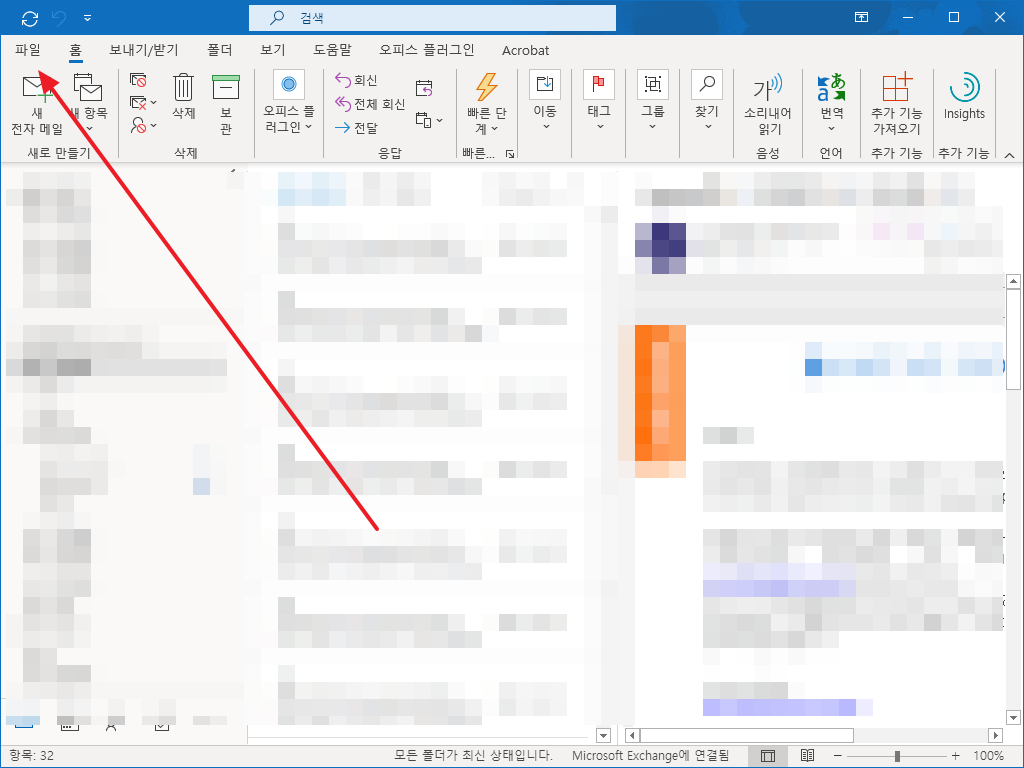Select the 홈 Home tab
Image resolution: width=1024 pixels, height=768 pixels.
(x=76, y=50)
